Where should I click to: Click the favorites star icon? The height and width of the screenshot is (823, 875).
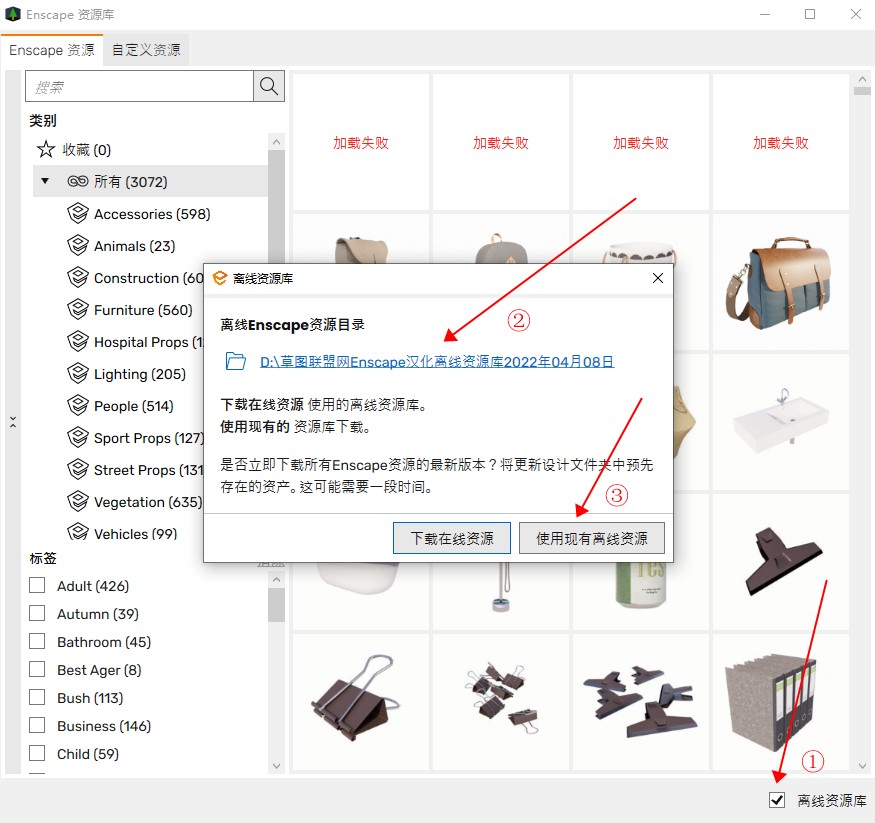46,150
